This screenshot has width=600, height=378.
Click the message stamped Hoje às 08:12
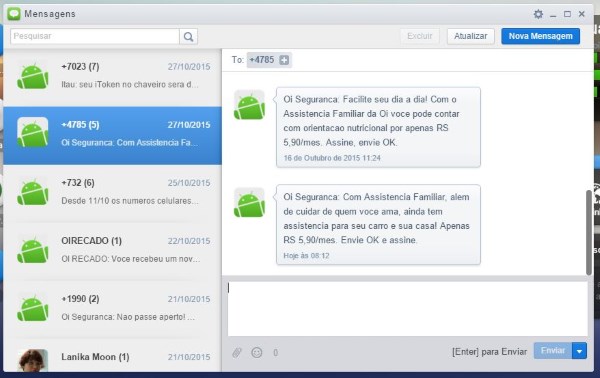point(378,225)
